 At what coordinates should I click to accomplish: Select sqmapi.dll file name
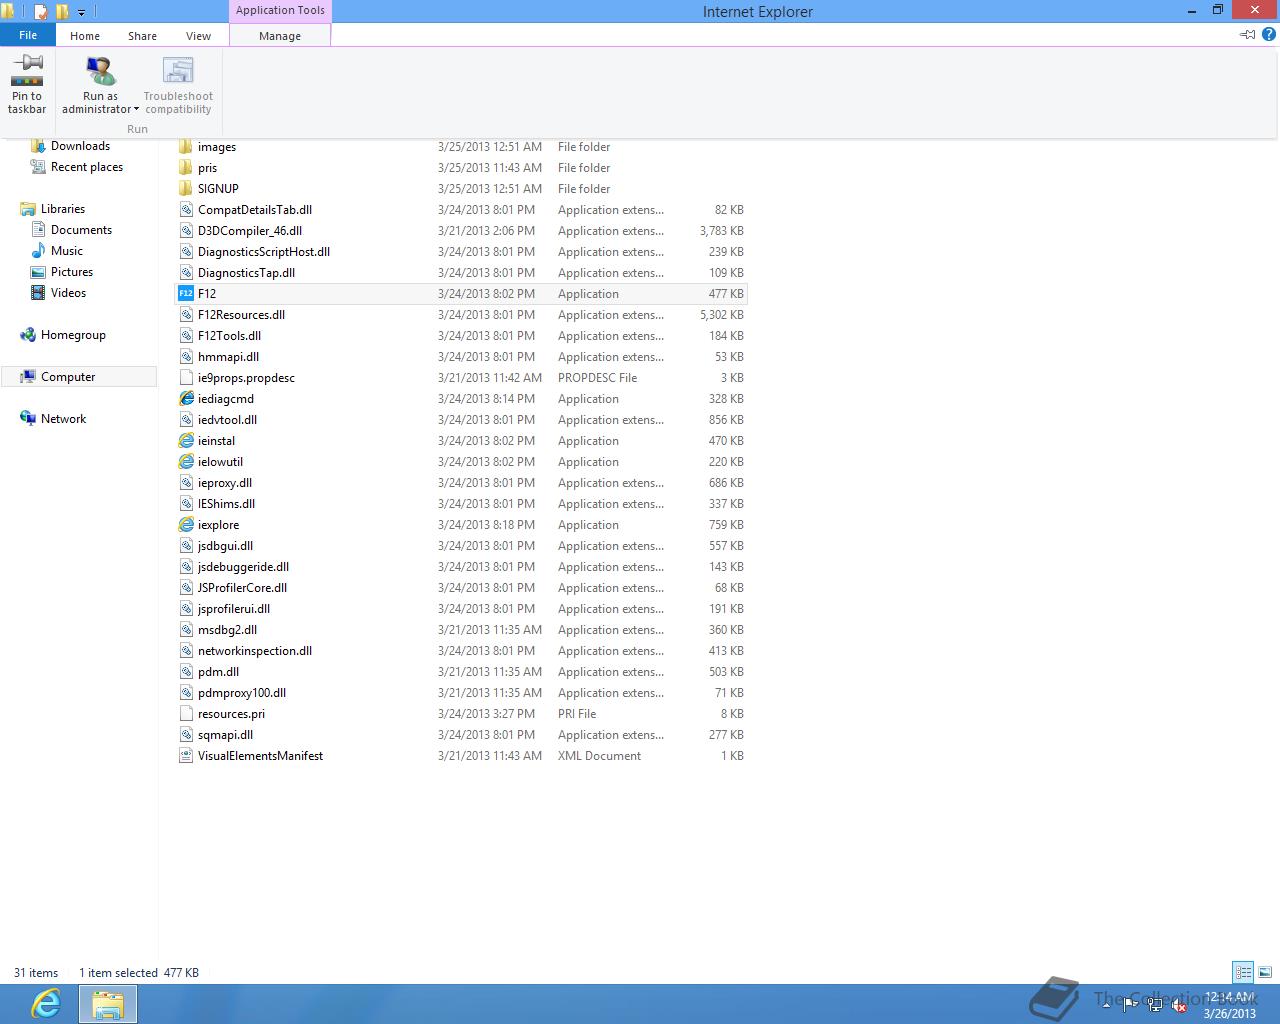tap(225, 735)
